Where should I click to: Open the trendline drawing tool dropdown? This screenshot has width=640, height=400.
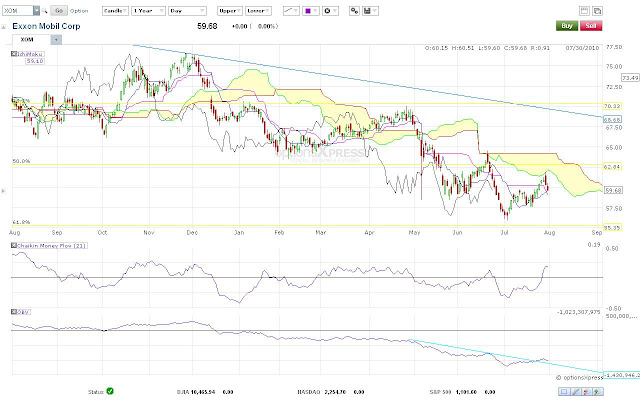291,11
